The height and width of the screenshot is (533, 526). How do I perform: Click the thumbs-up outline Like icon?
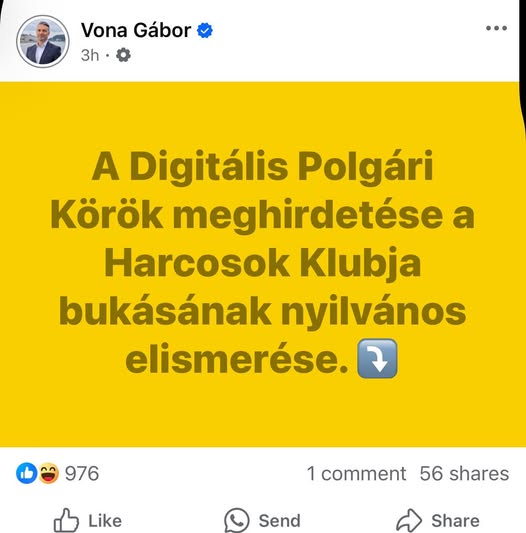66,520
